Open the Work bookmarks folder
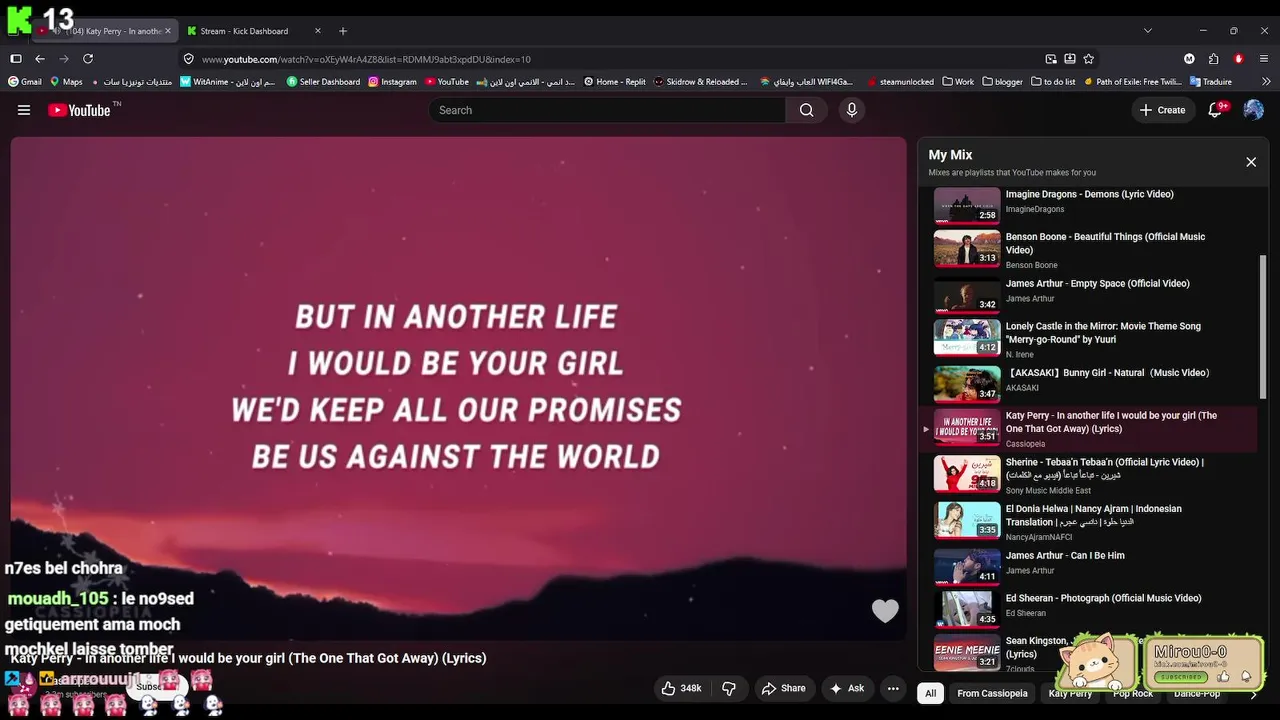 pyautogui.click(x=957, y=82)
